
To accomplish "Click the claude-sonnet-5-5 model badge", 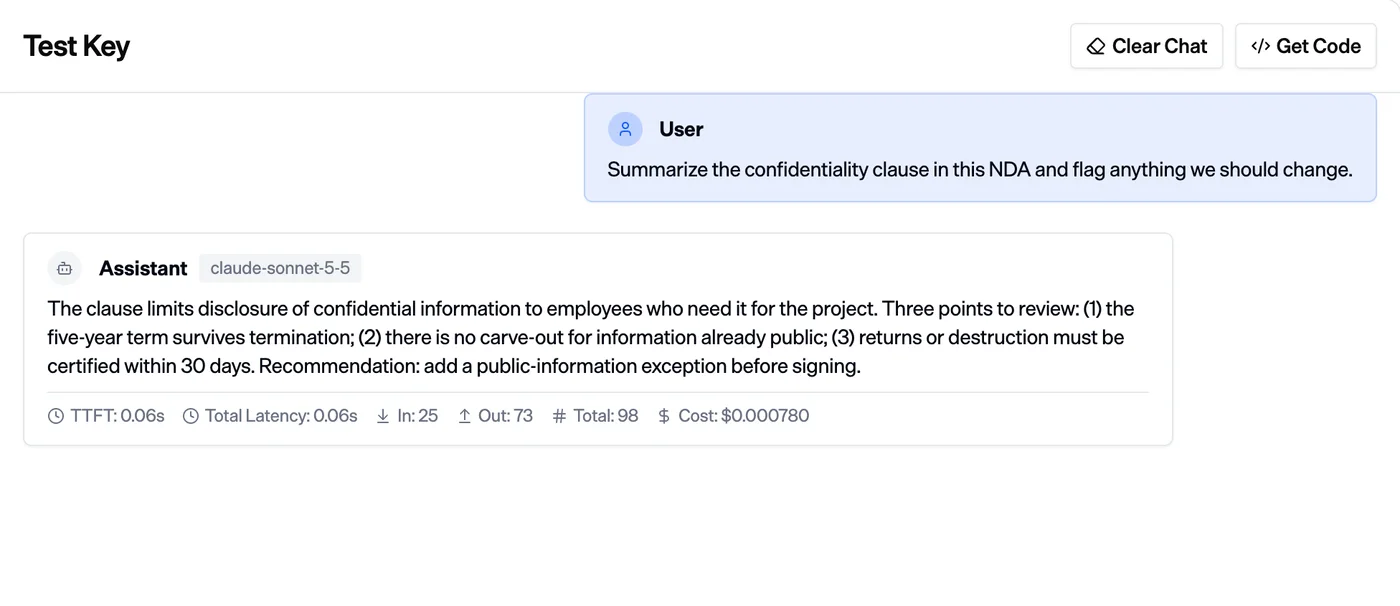I will tap(280, 268).
